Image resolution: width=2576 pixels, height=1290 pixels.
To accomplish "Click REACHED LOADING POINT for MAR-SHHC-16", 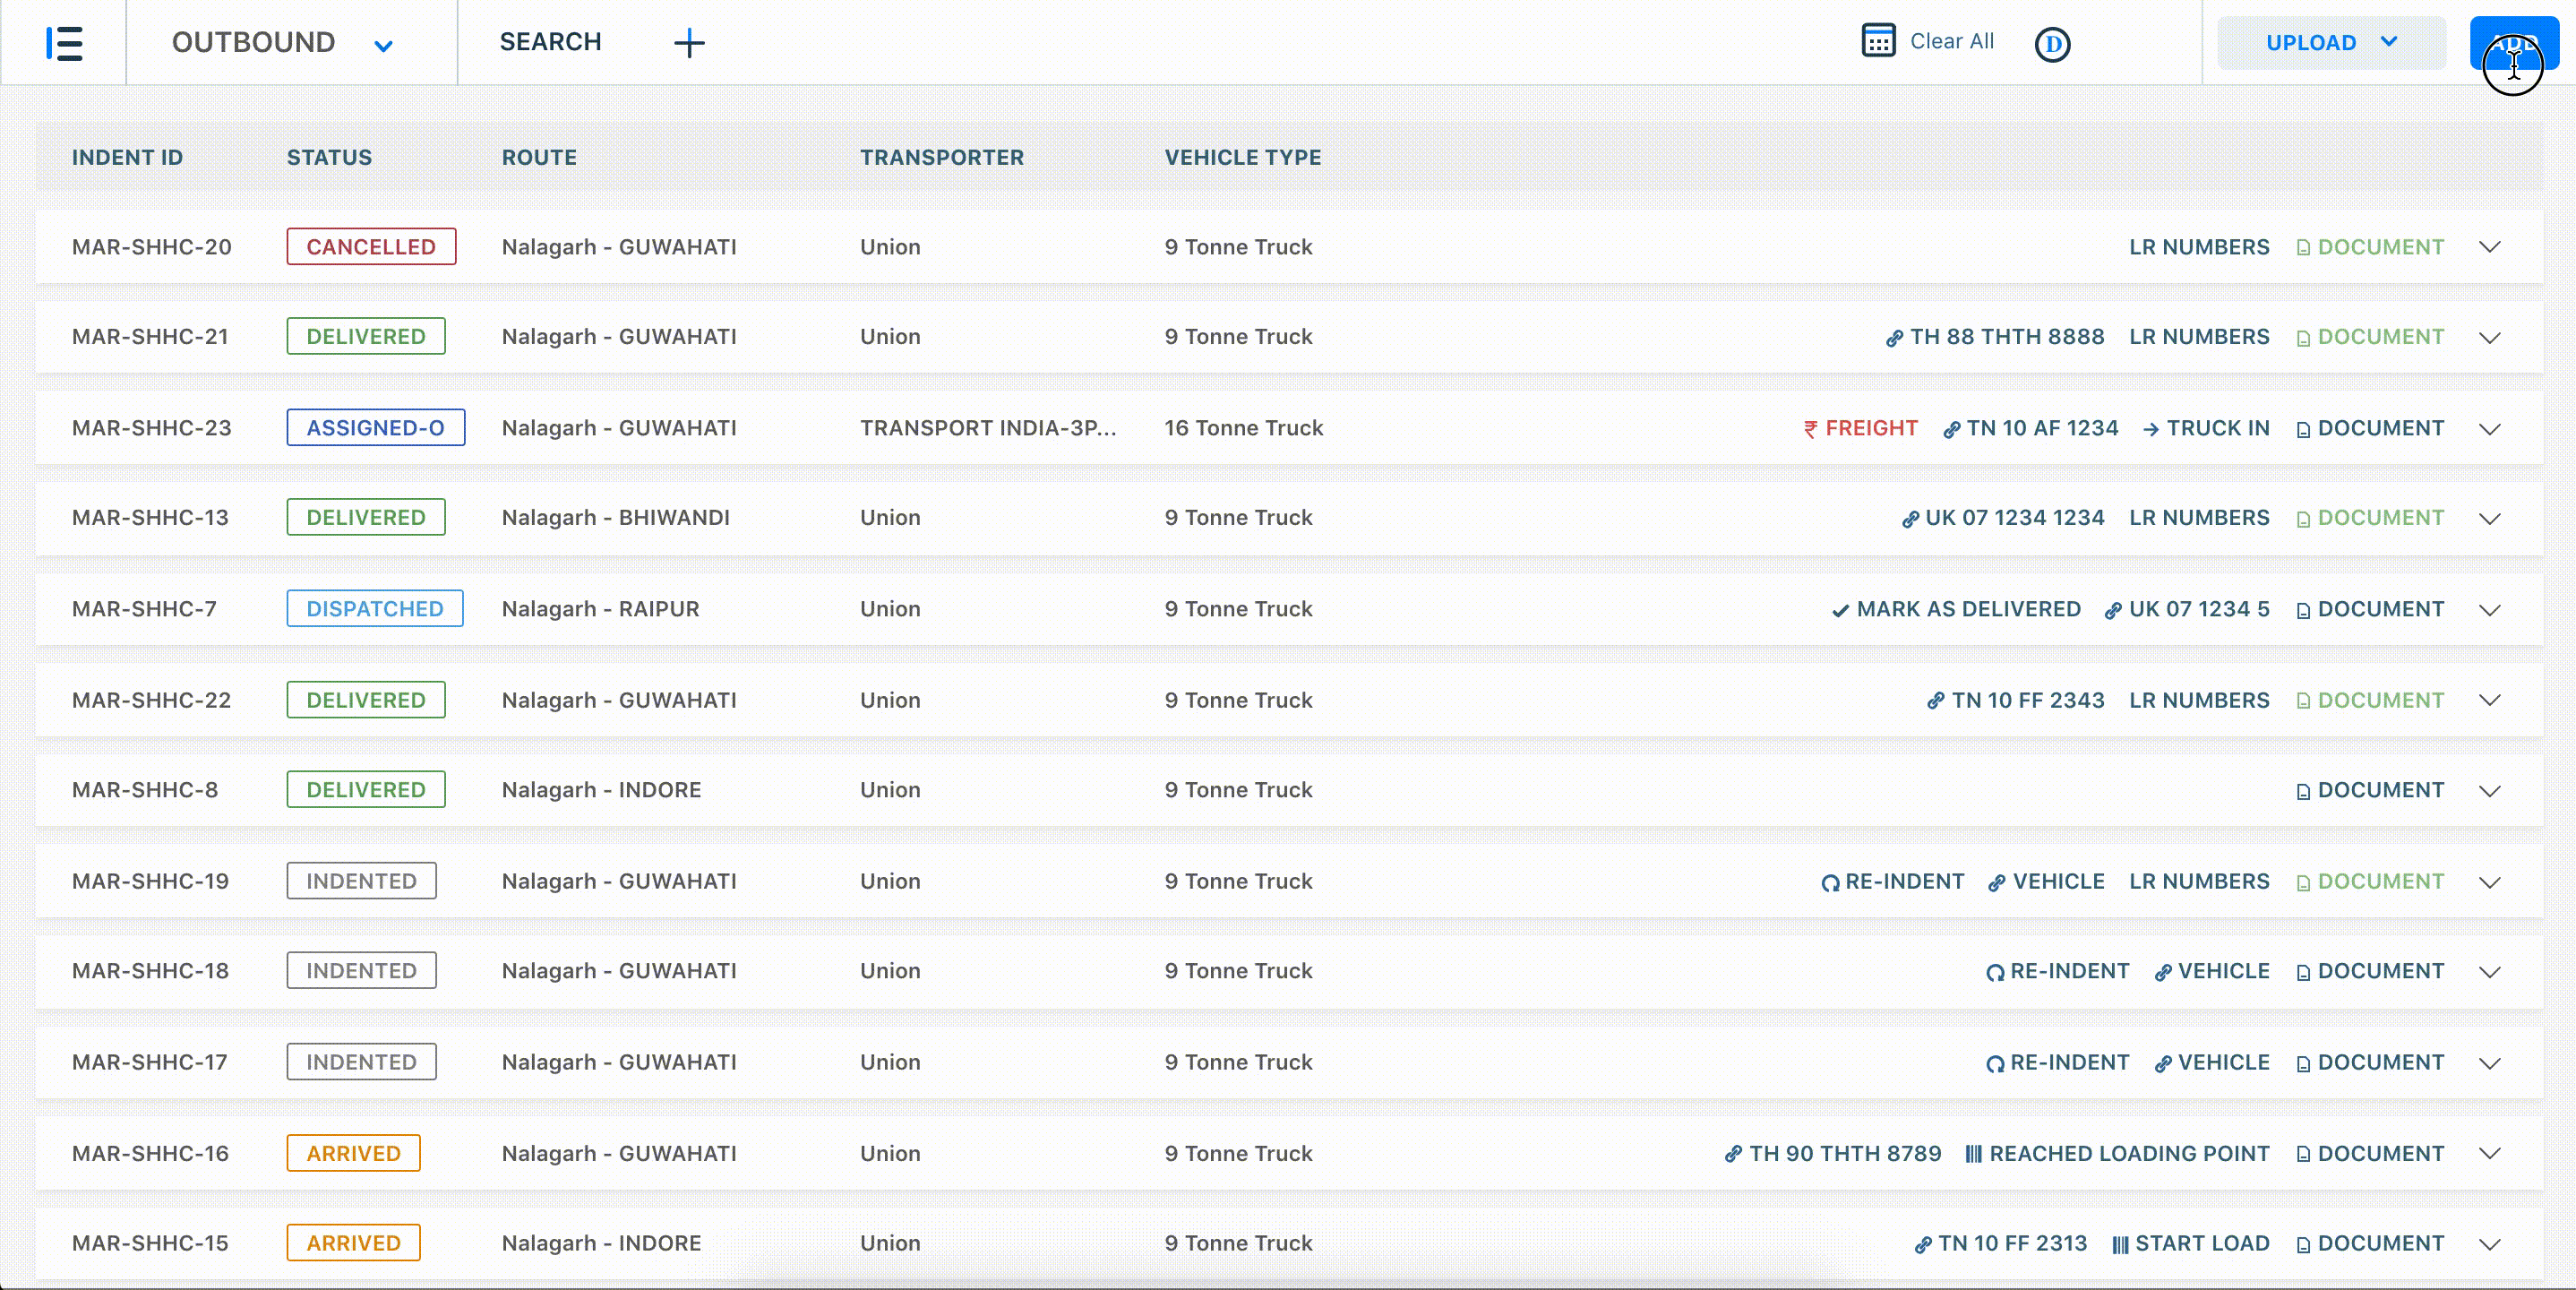I will point(2117,1153).
